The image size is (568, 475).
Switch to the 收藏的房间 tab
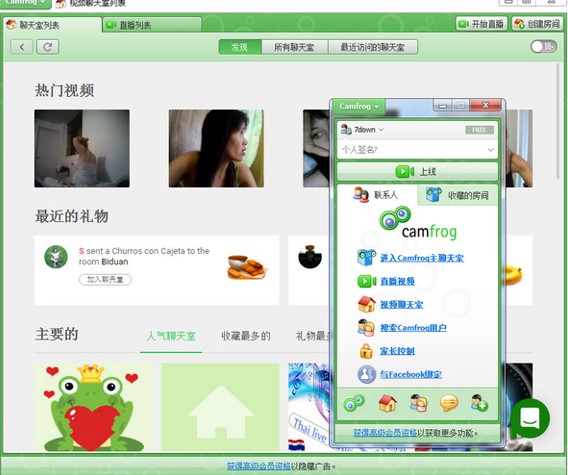tap(457, 195)
